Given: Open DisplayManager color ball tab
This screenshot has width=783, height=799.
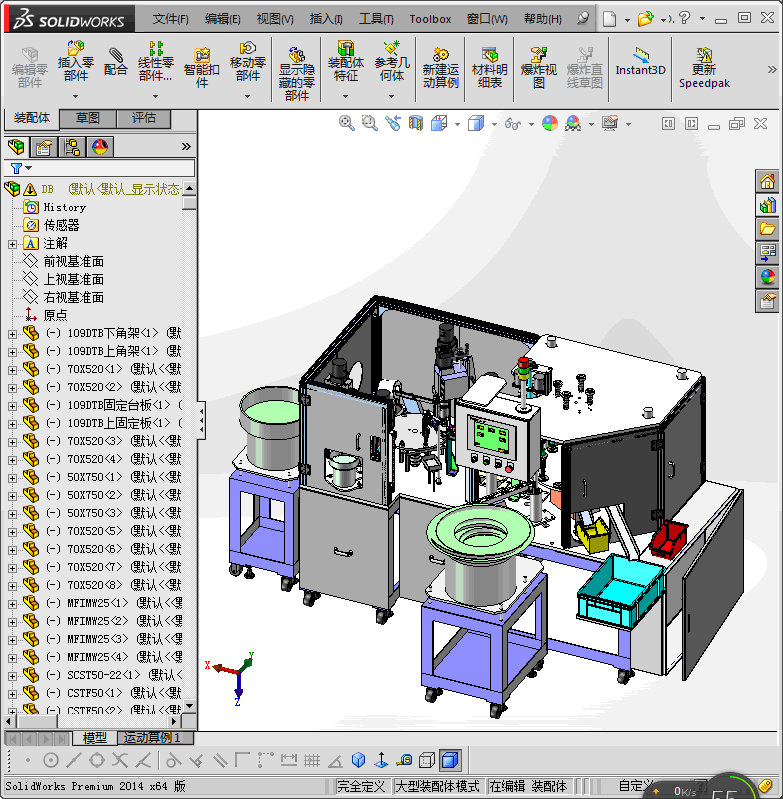Looking at the screenshot, I should pyautogui.click(x=100, y=147).
